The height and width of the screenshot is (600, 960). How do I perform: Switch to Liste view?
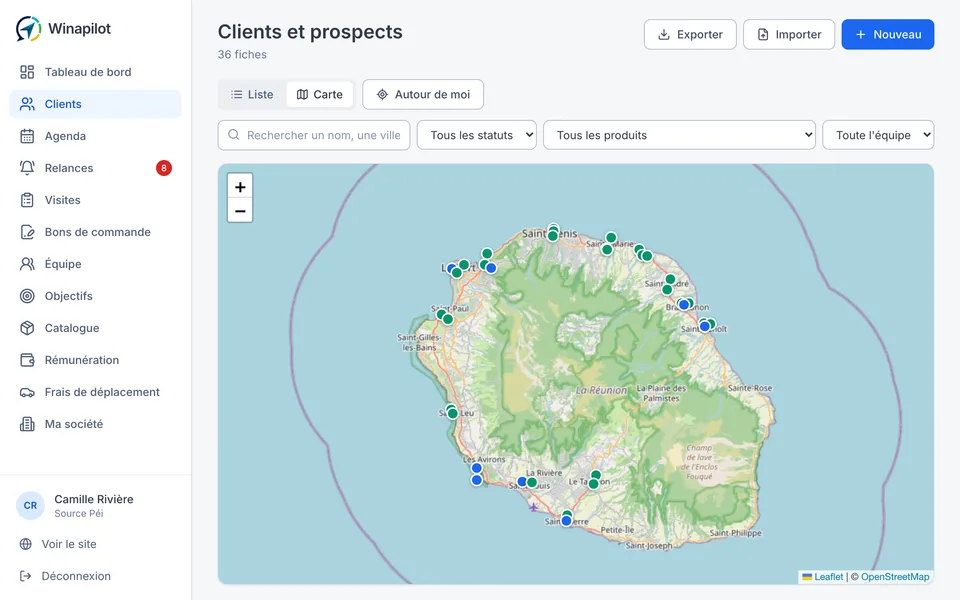[x=252, y=94]
